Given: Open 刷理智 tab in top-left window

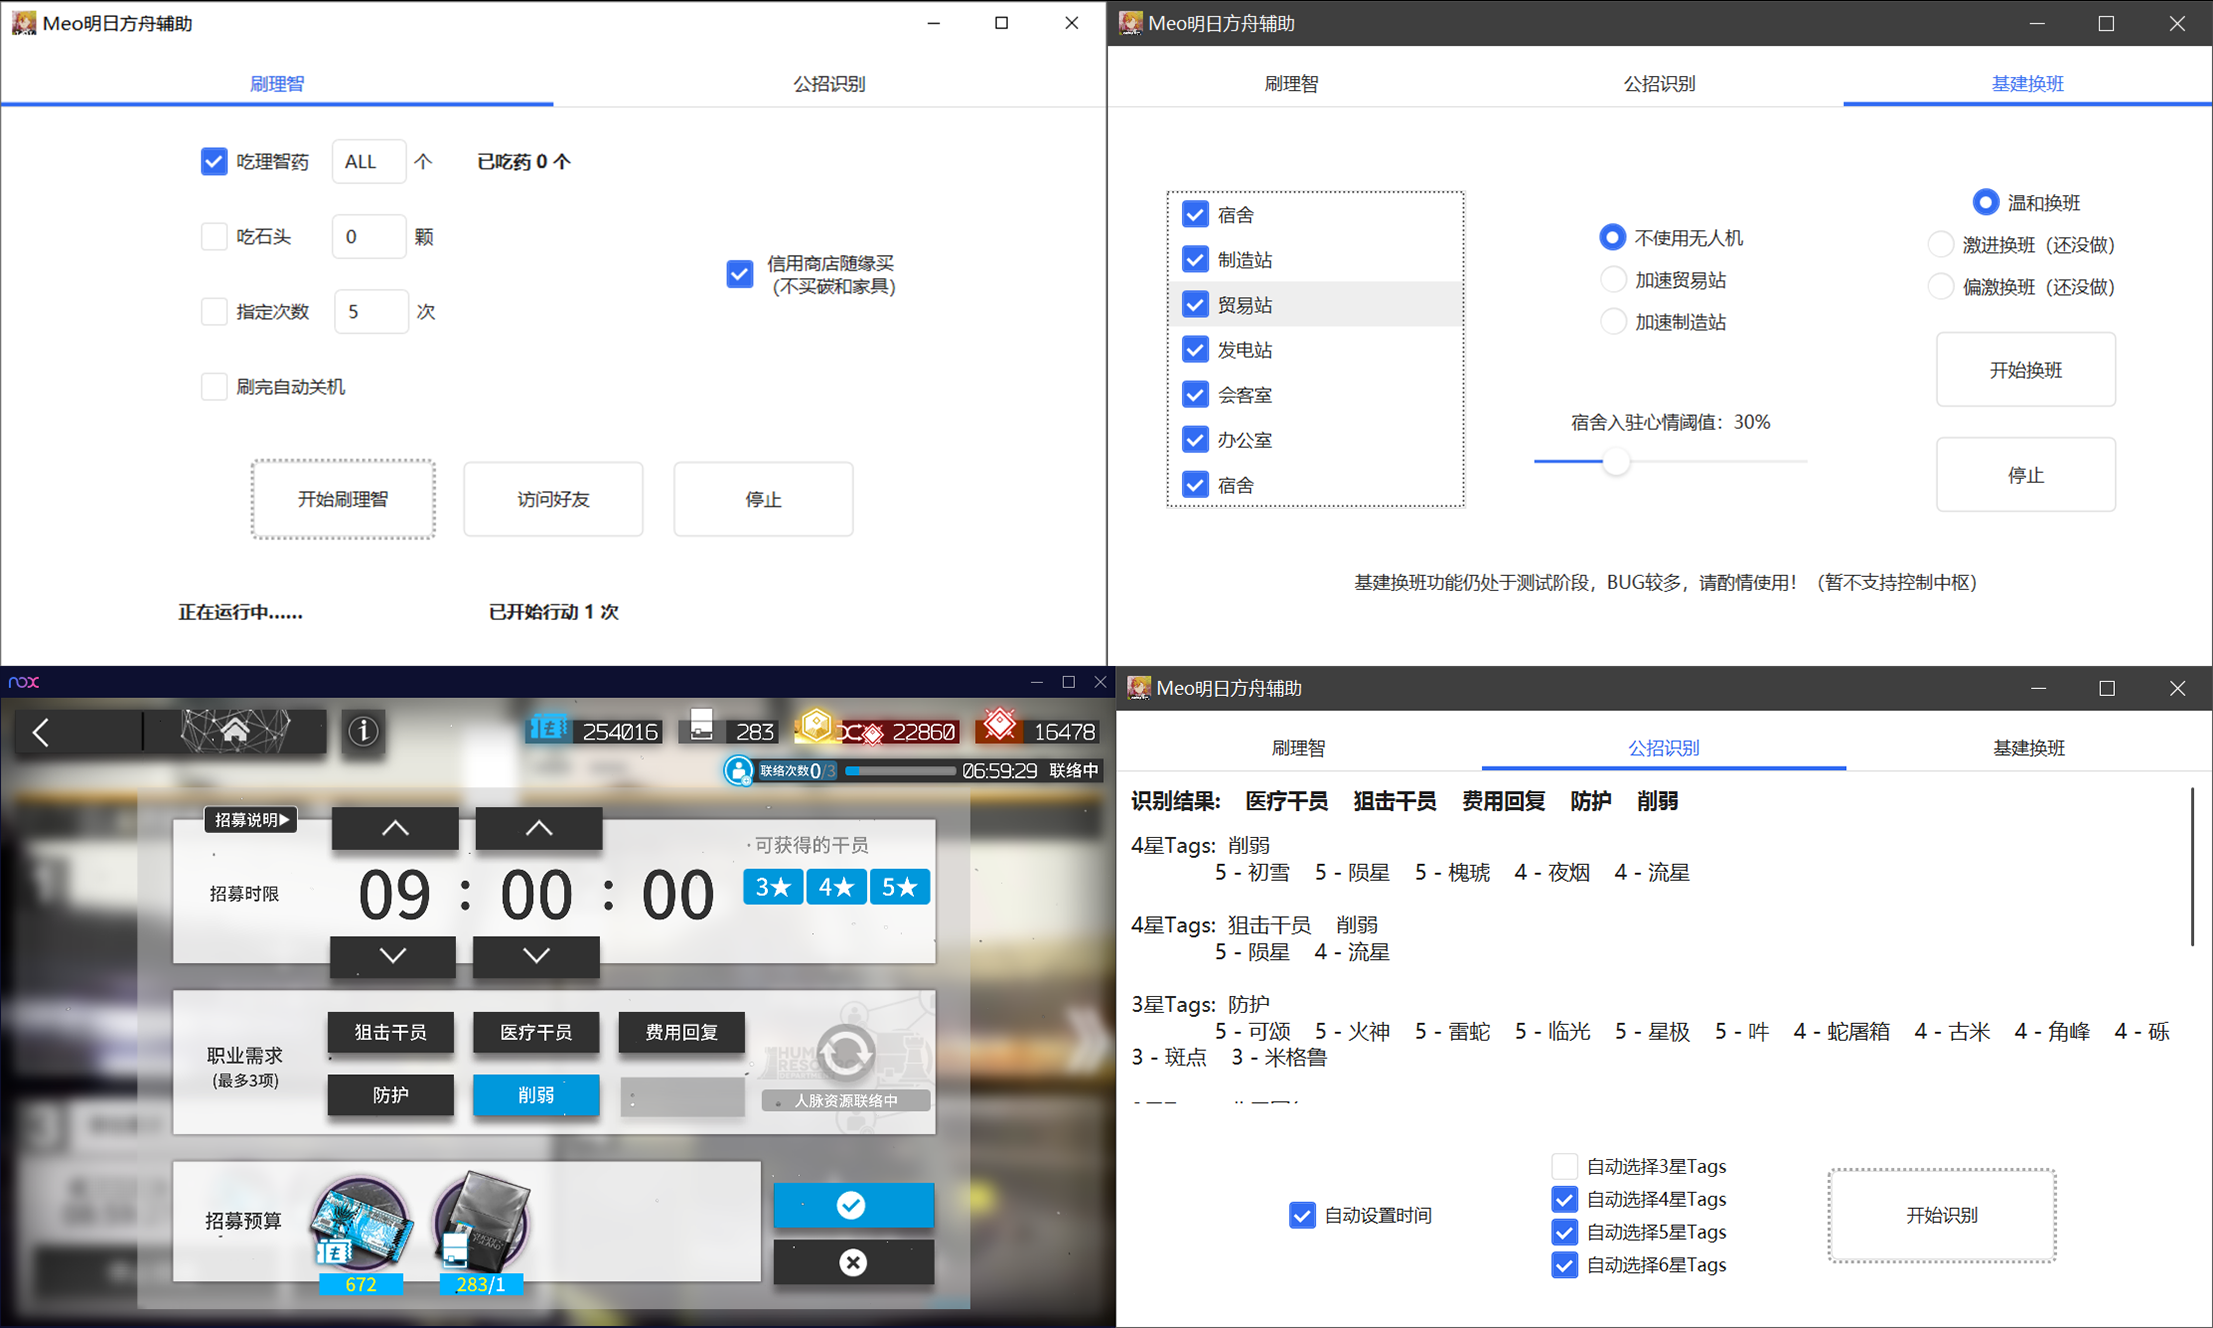Looking at the screenshot, I should coord(277,84).
